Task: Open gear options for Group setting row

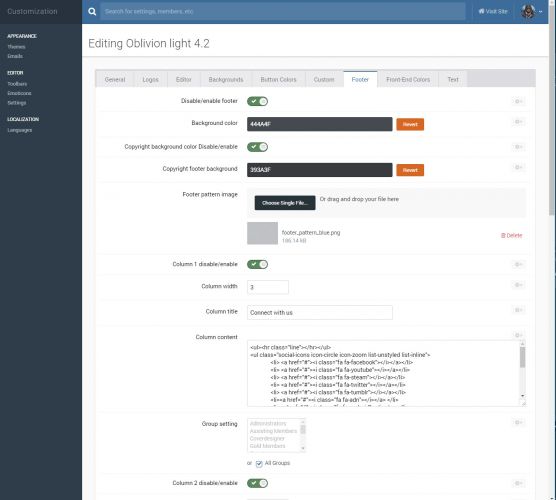Action: pos(518,422)
